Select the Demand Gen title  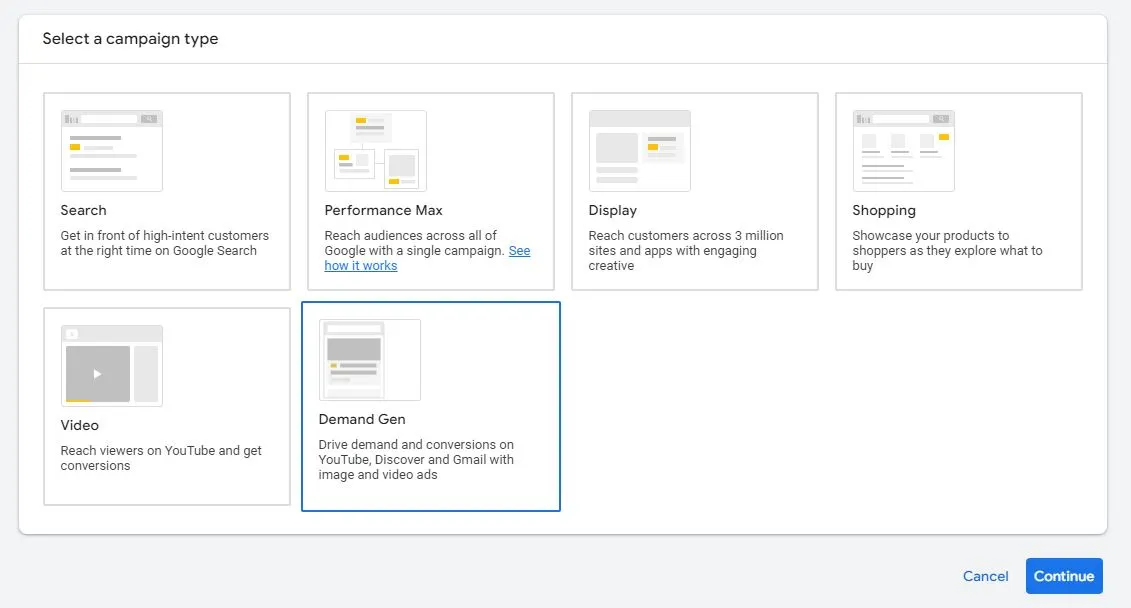coord(362,419)
